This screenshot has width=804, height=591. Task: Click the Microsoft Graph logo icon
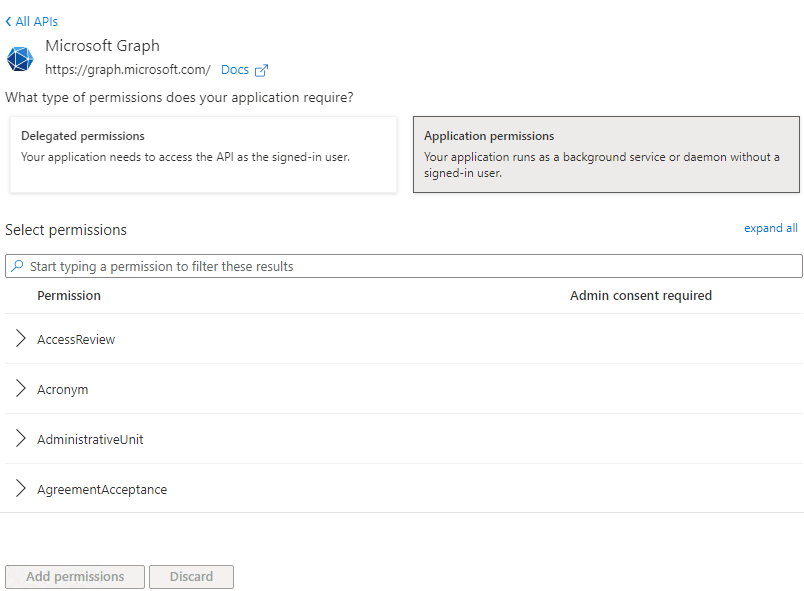(x=20, y=58)
